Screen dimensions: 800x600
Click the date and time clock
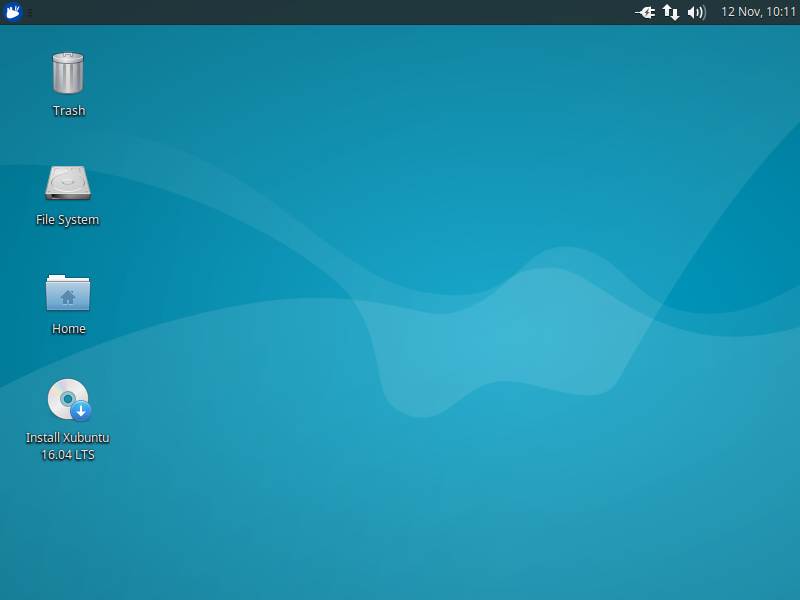(x=758, y=12)
